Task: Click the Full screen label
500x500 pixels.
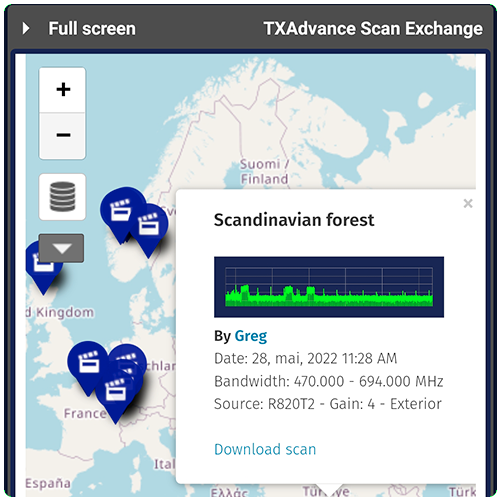Action: [92, 28]
